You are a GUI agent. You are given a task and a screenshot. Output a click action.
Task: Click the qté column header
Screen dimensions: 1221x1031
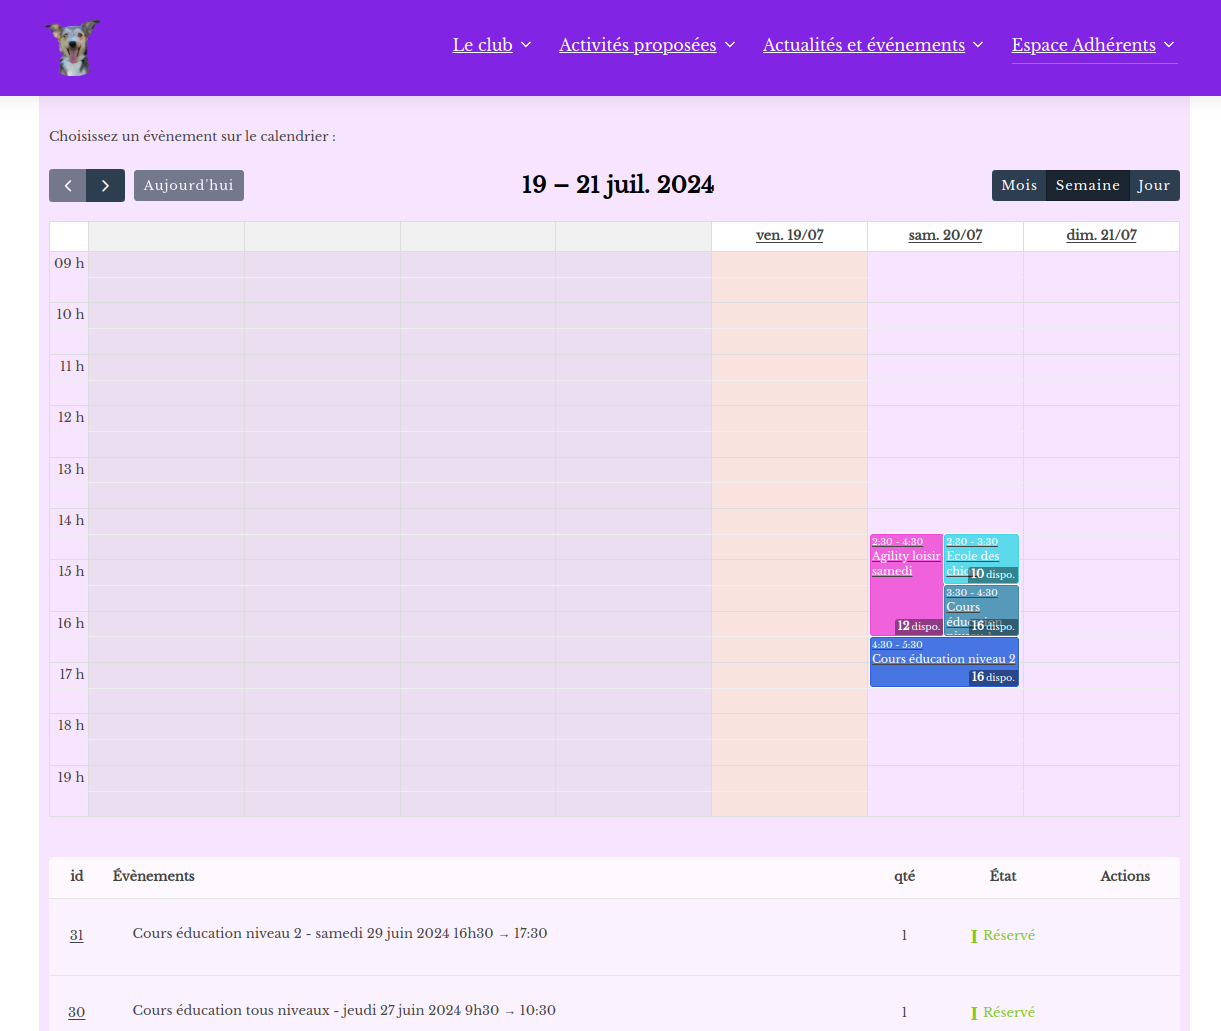click(905, 876)
